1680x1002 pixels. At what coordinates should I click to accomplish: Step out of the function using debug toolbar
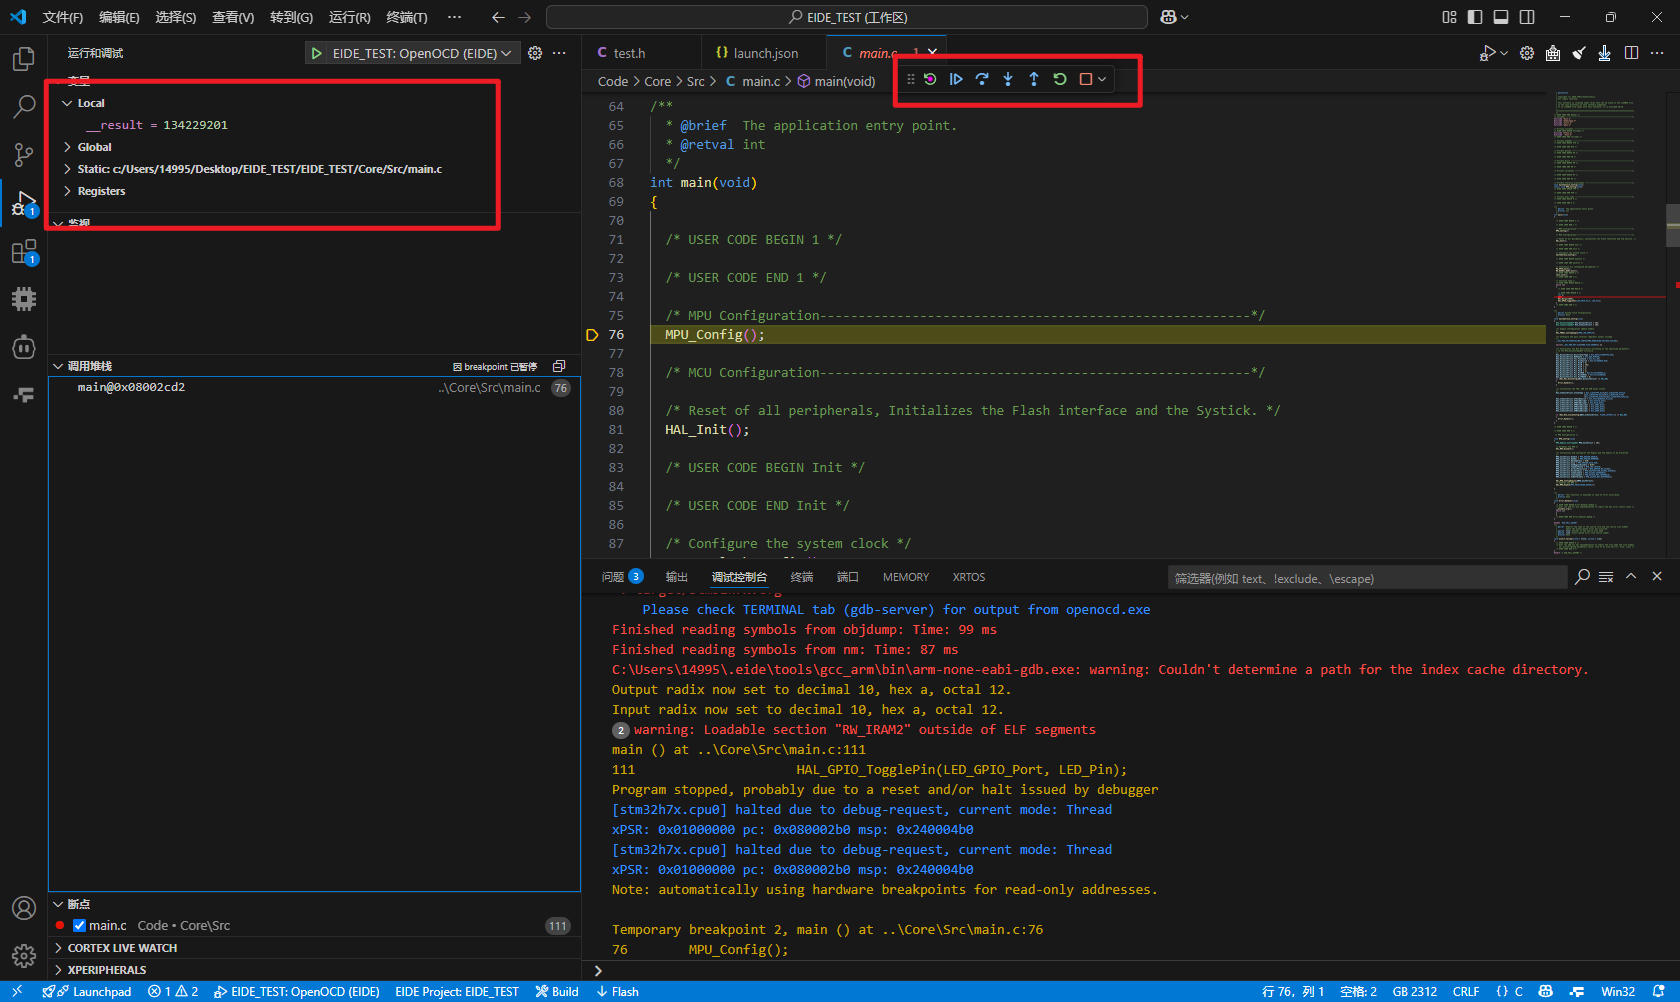click(1034, 79)
